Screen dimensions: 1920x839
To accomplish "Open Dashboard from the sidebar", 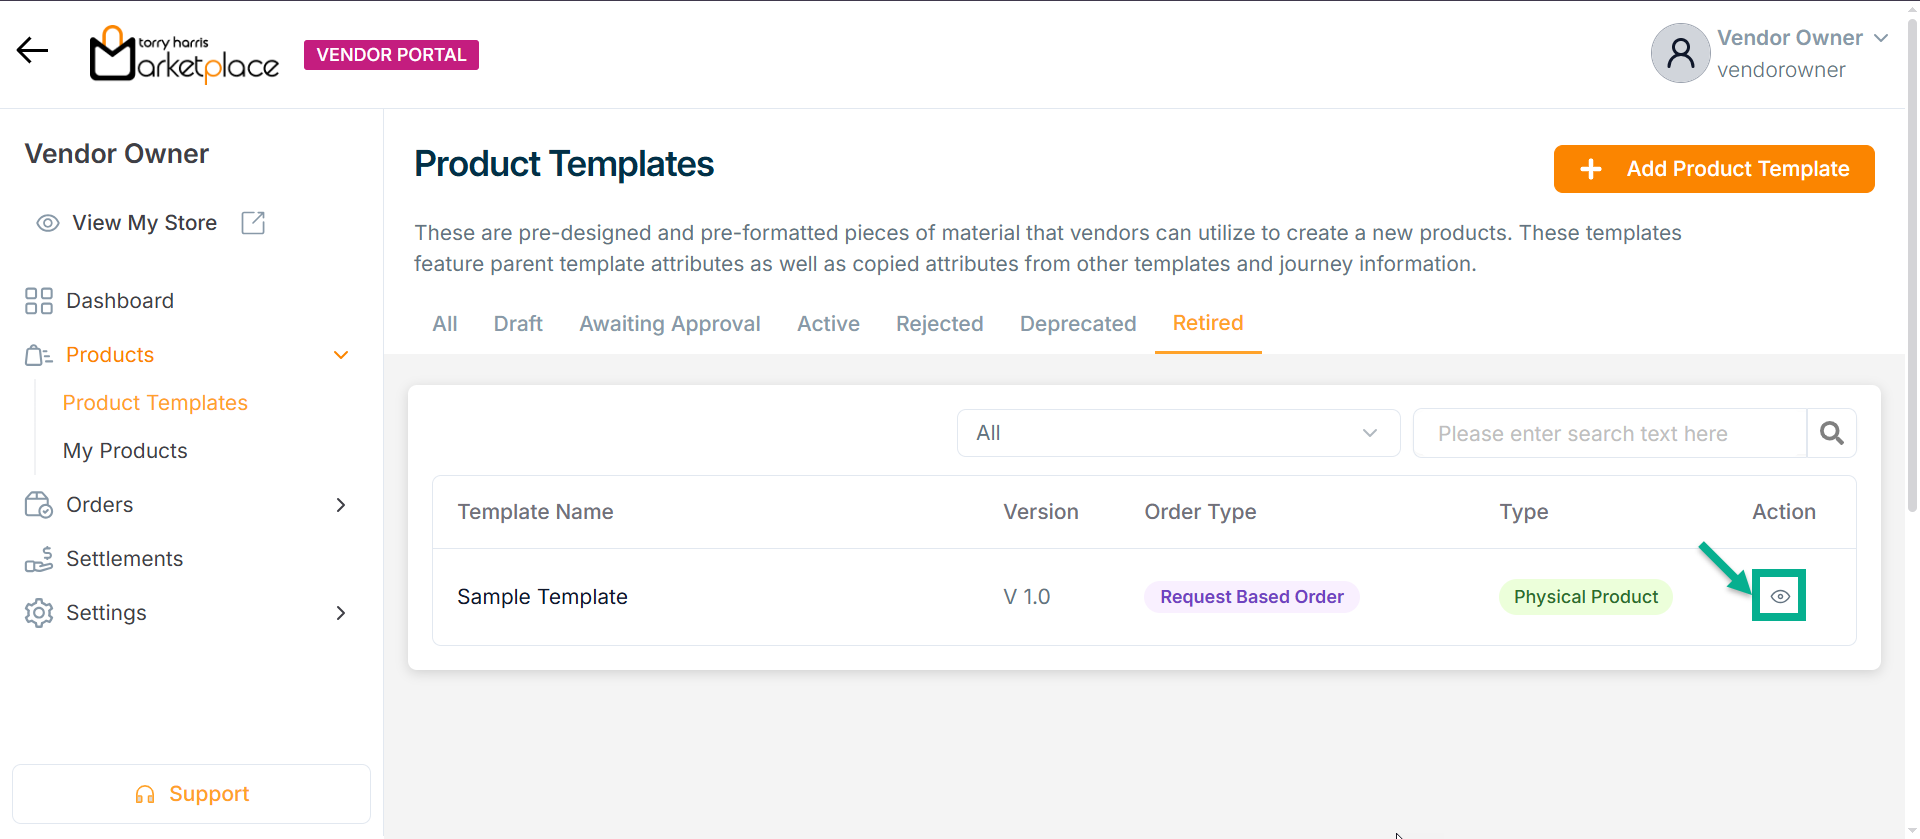I will point(119,301).
